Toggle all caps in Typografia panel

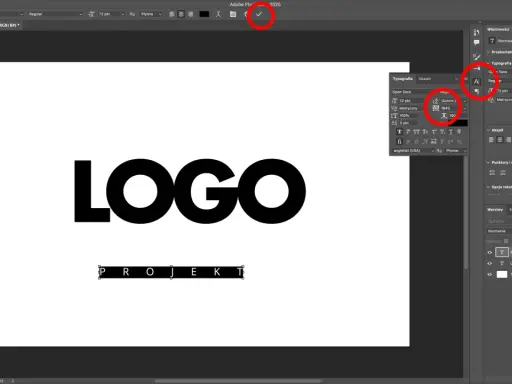(x=416, y=132)
